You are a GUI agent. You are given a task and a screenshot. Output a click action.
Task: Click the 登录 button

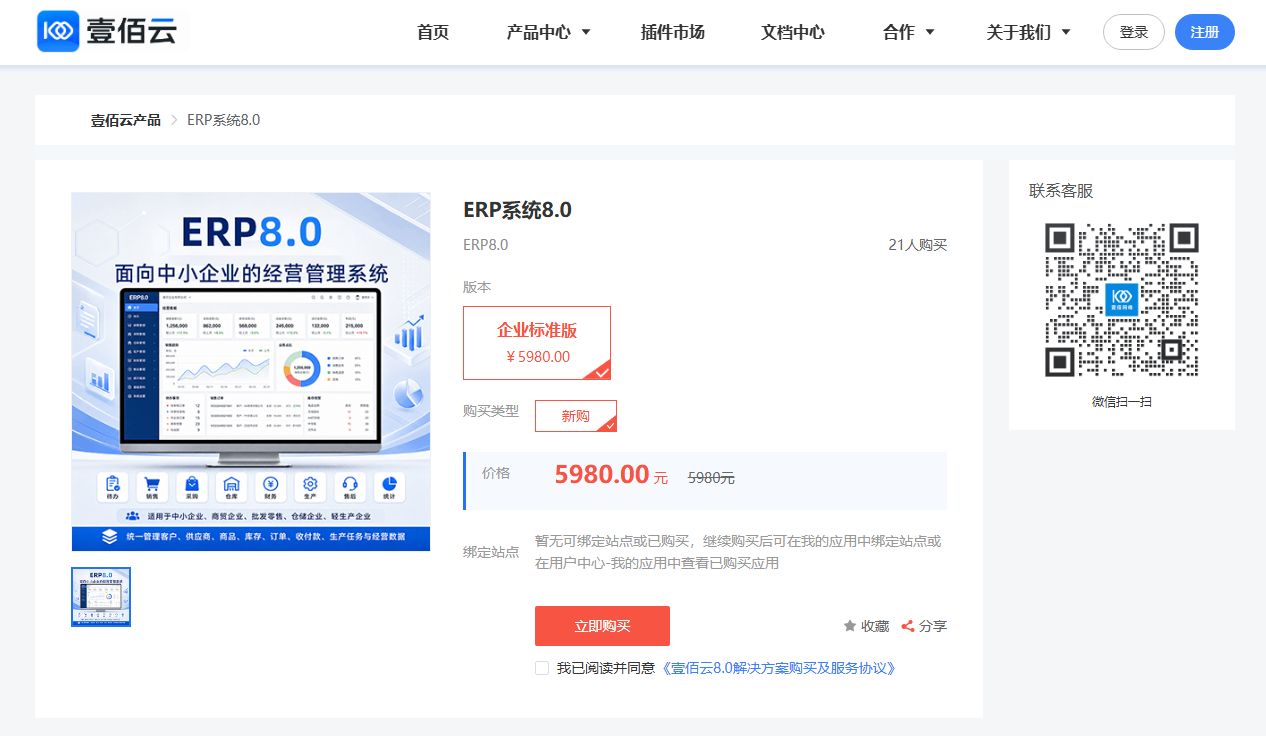point(1134,32)
